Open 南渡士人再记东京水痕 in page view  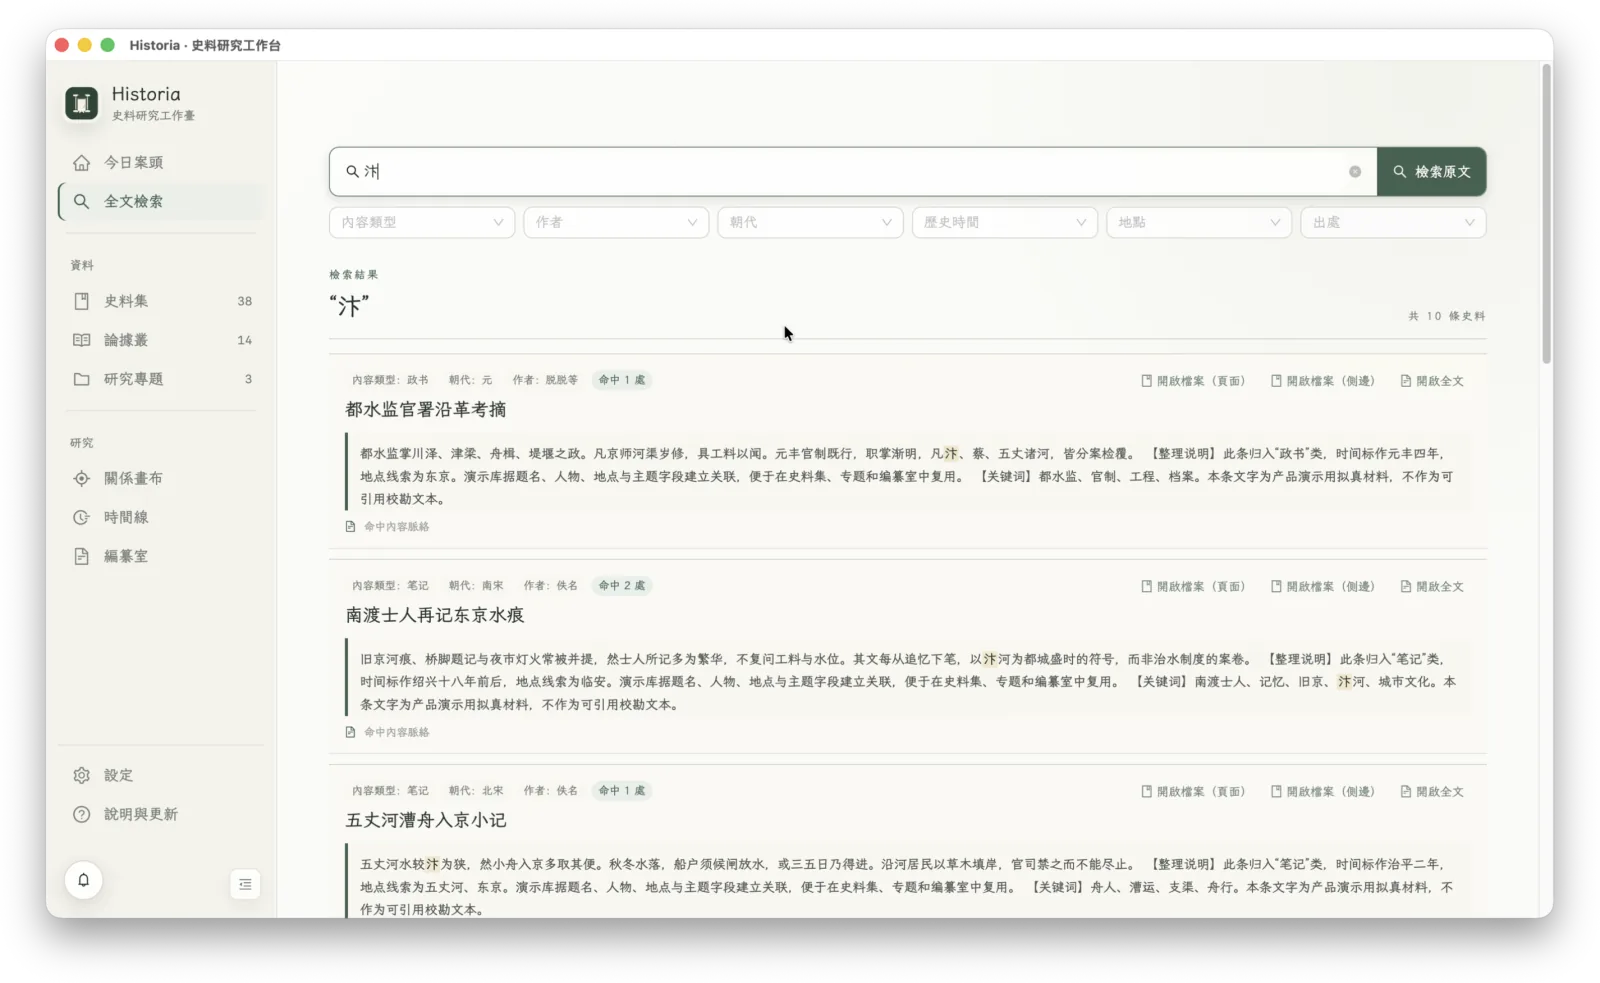pos(1193,587)
